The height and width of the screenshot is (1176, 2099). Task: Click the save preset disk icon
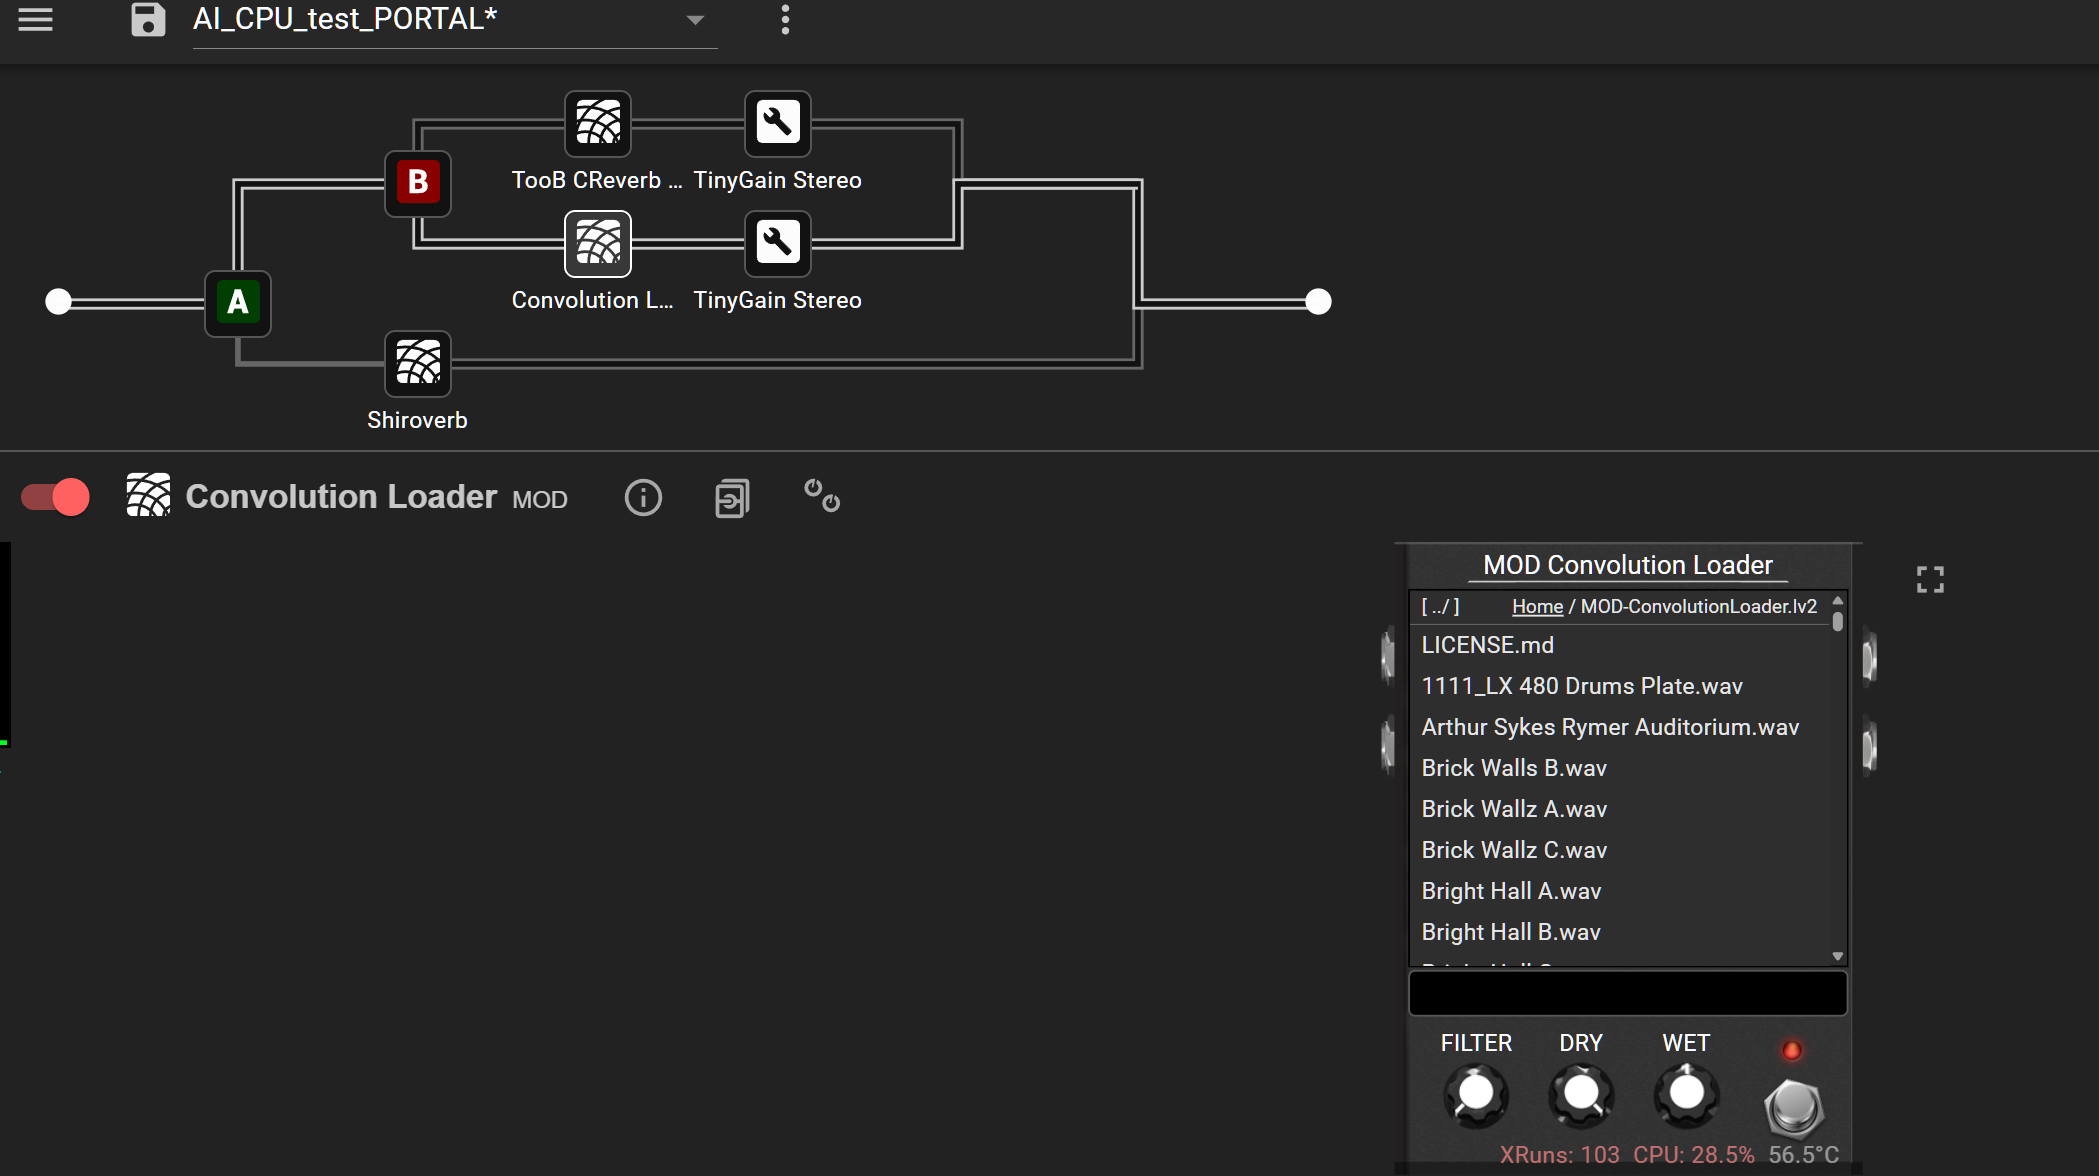tap(148, 20)
